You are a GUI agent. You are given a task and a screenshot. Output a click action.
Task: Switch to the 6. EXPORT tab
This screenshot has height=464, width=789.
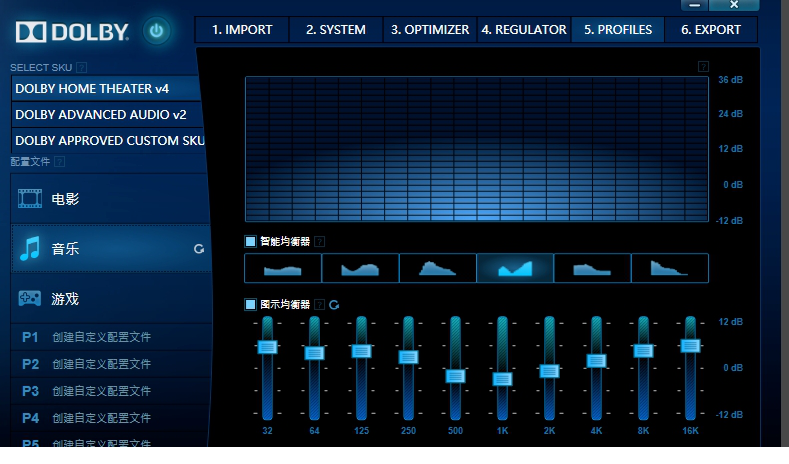point(711,30)
